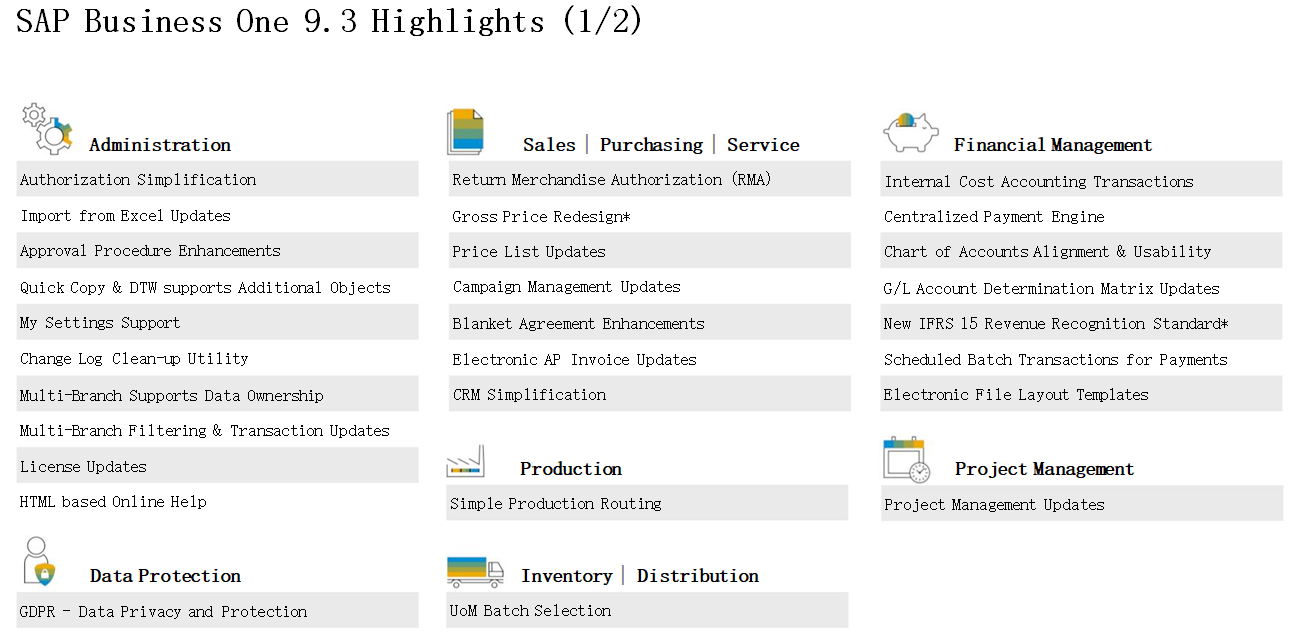Image resolution: width=1312 pixels, height=641 pixels.
Task: Open HTML based Online Help entry
Action: pyautogui.click(x=112, y=502)
